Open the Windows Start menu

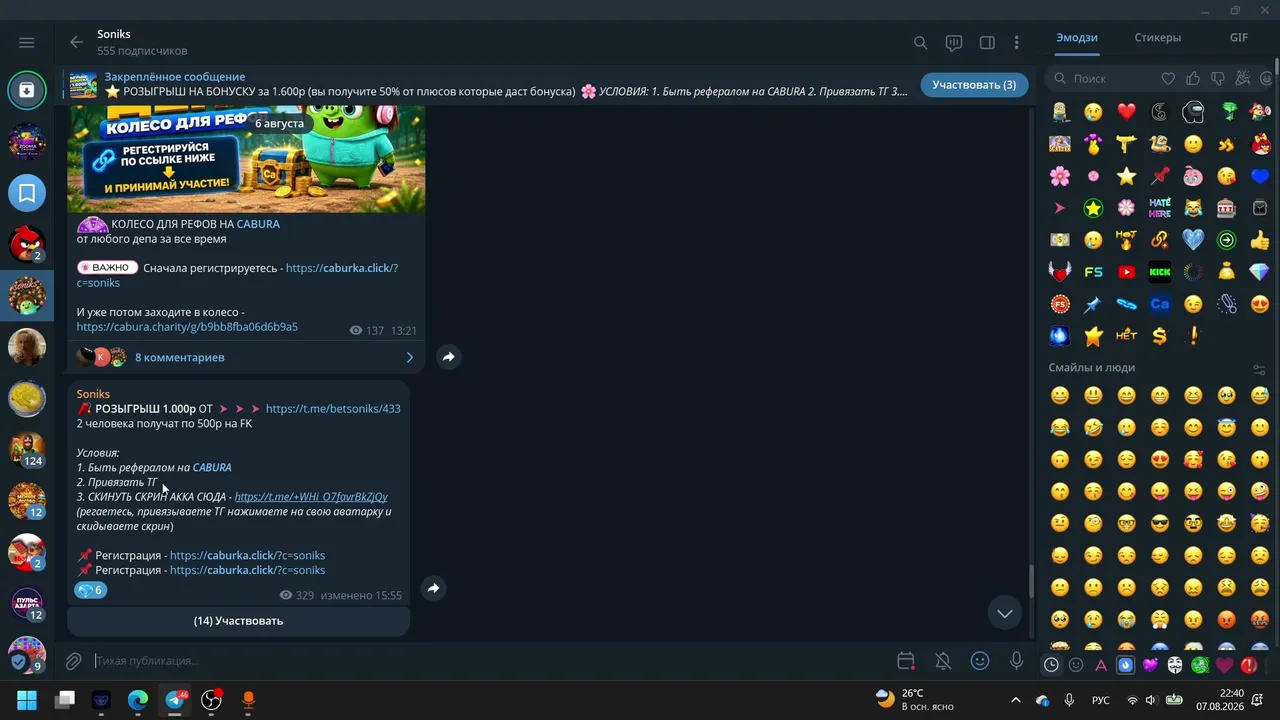point(27,700)
